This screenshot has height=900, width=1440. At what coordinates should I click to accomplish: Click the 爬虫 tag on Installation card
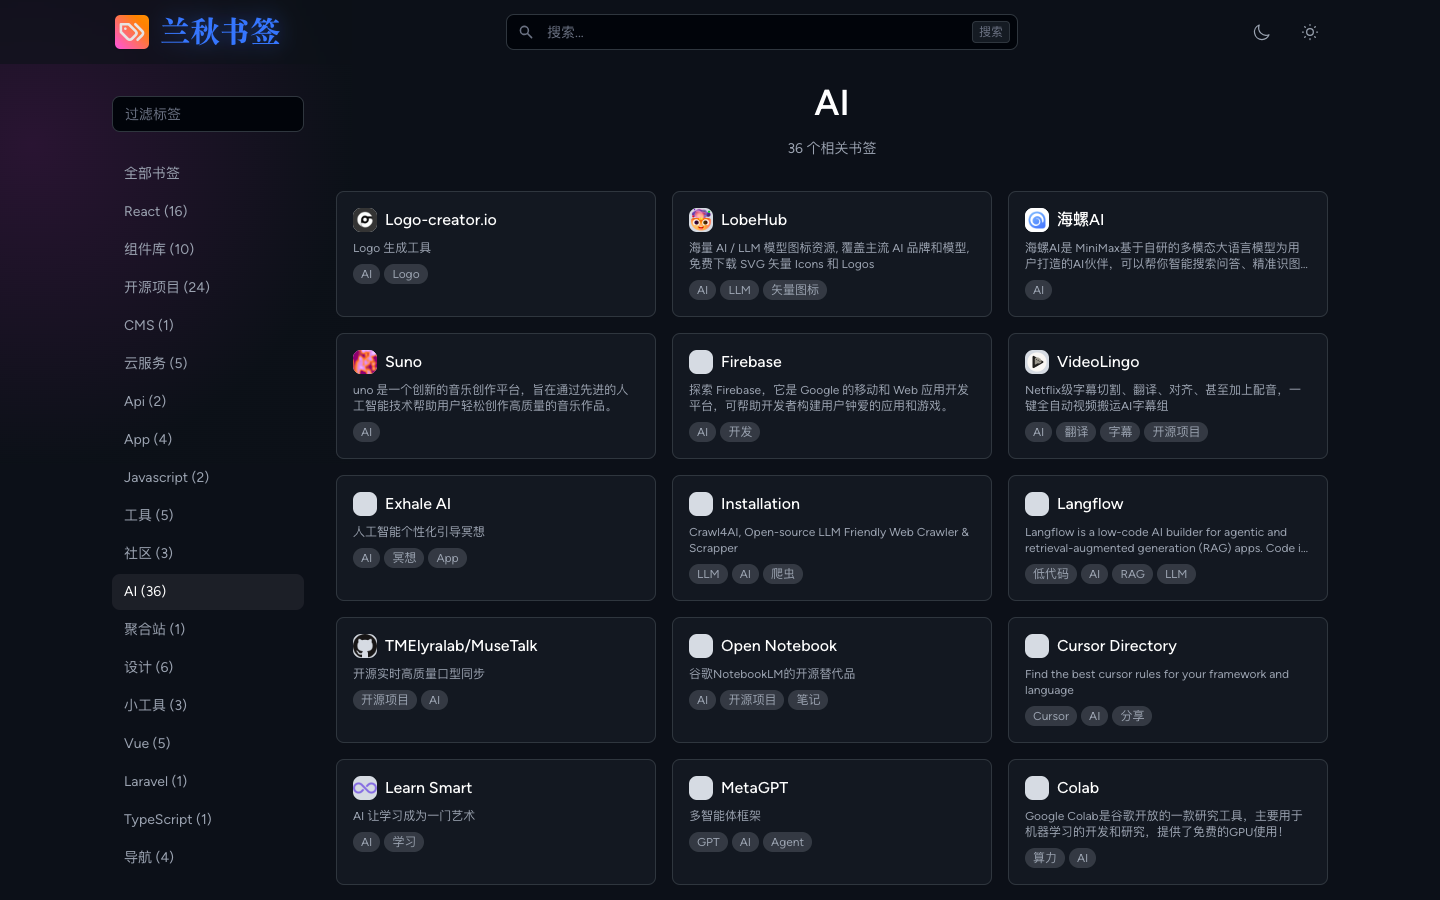783,574
